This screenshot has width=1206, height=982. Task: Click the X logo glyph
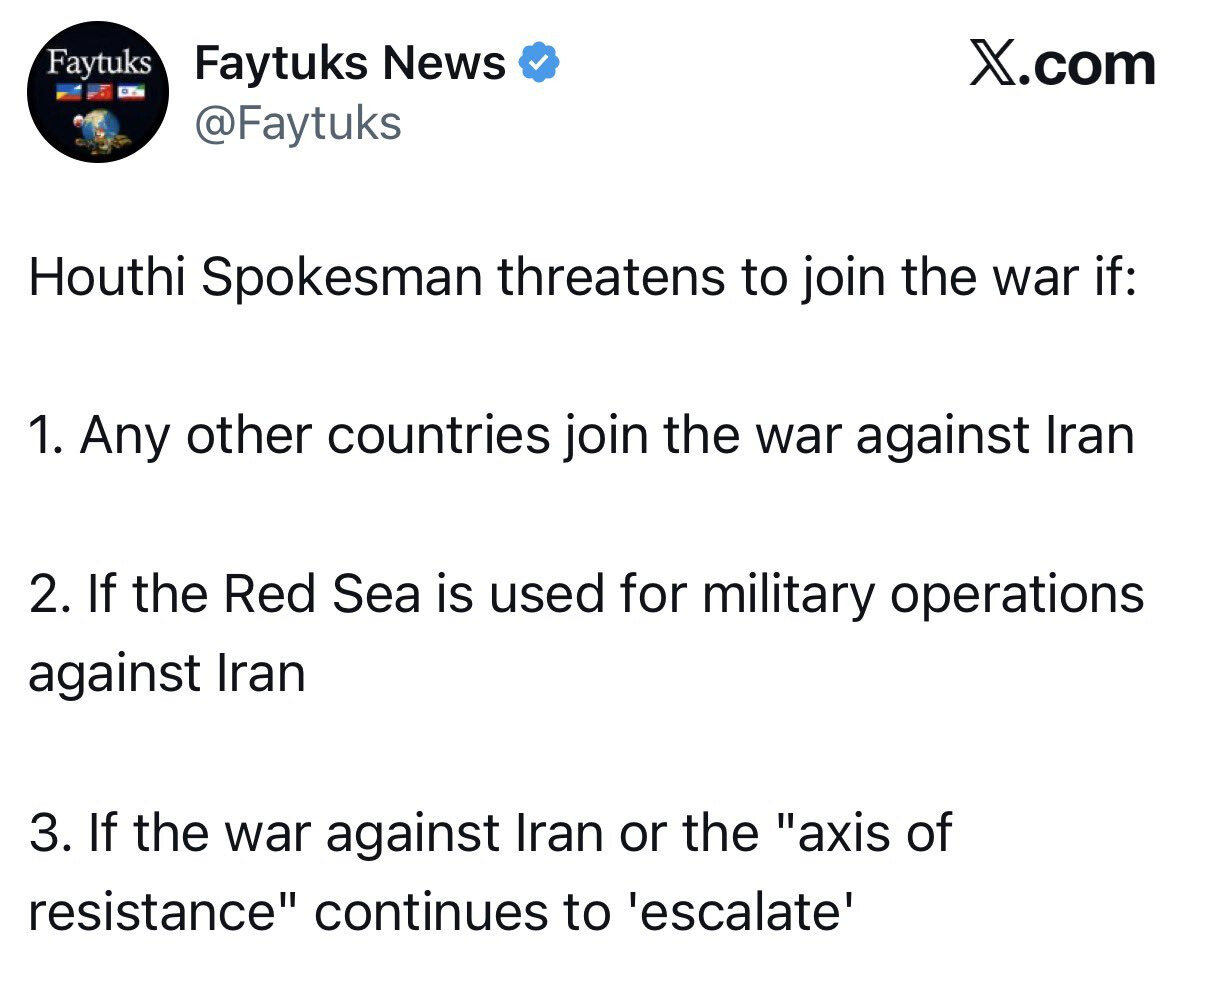pyautogui.click(x=994, y=64)
